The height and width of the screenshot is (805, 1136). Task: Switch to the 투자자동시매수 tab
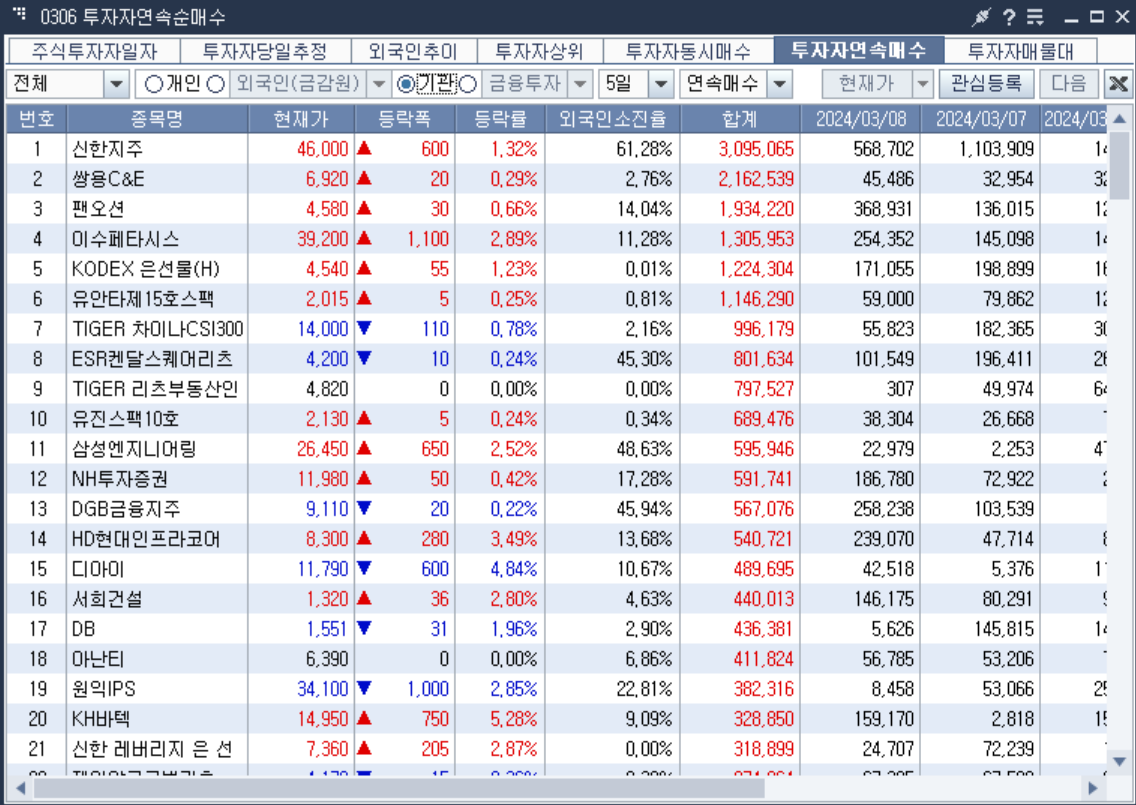point(688,51)
